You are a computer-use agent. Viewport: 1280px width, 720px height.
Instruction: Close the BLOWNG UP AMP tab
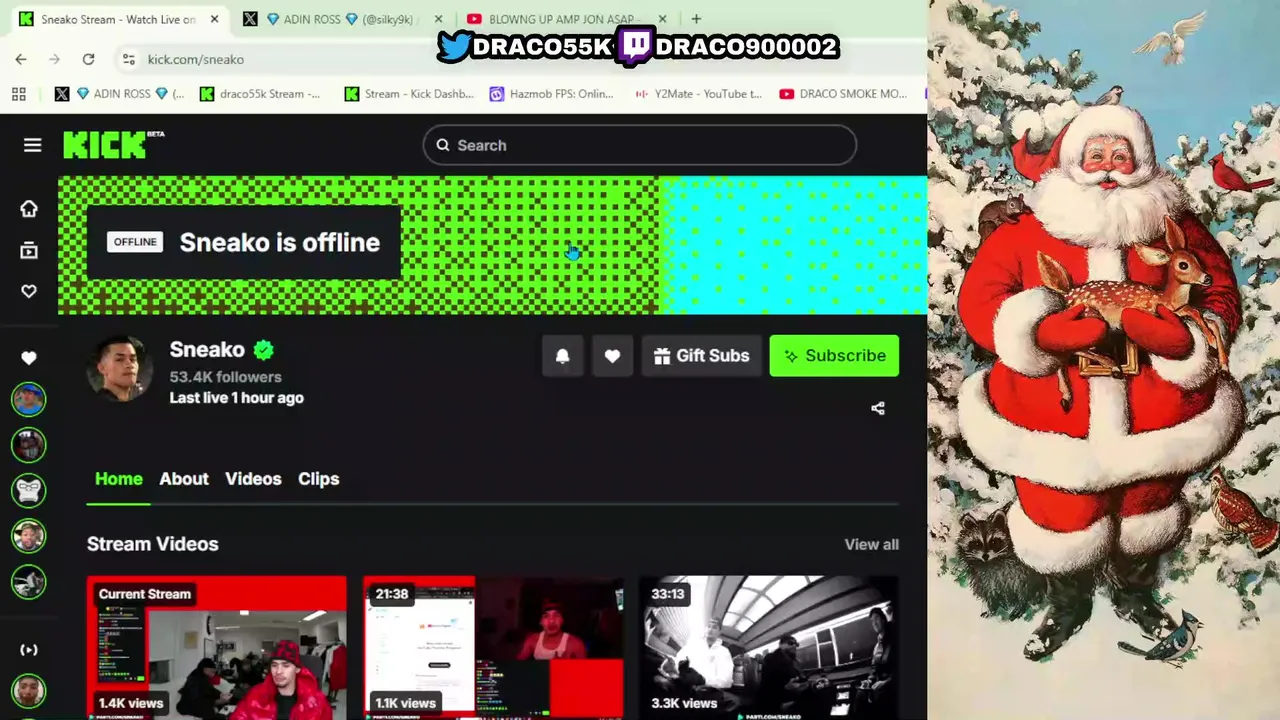[662, 19]
